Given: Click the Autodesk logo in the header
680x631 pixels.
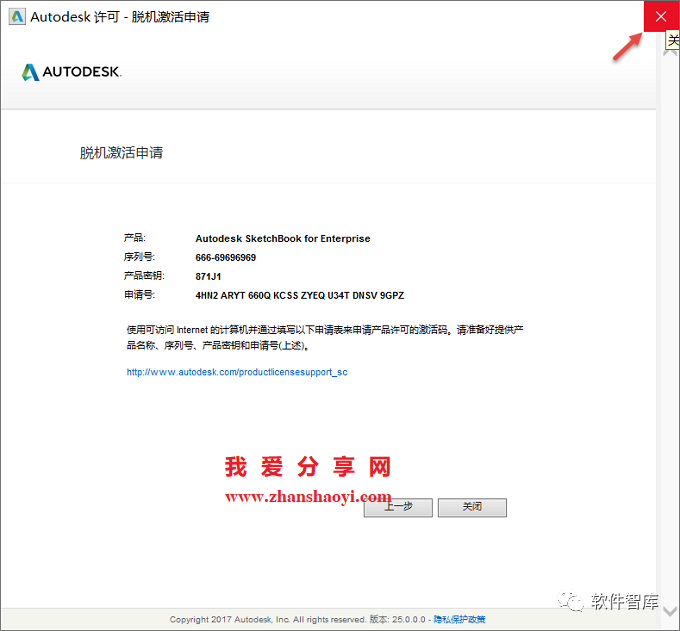Looking at the screenshot, I should 72,72.
